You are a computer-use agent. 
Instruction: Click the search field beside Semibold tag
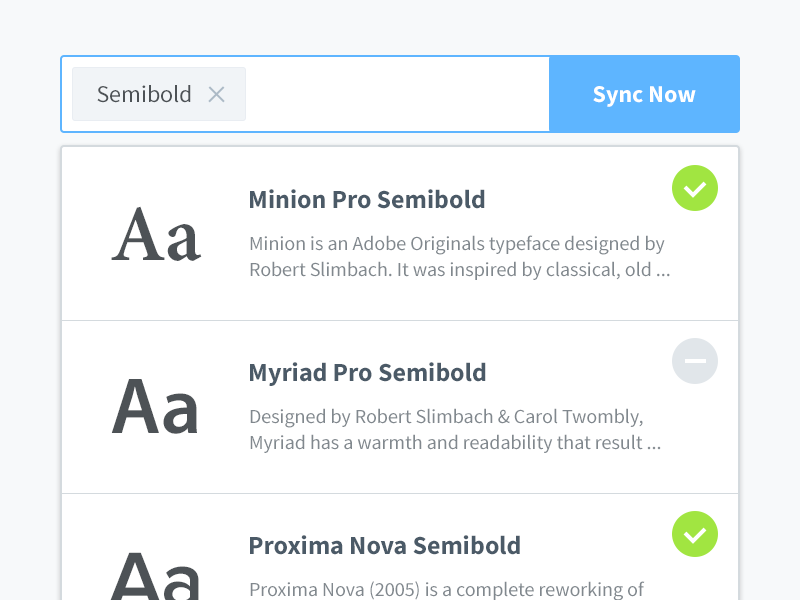(x=397, y=94)
